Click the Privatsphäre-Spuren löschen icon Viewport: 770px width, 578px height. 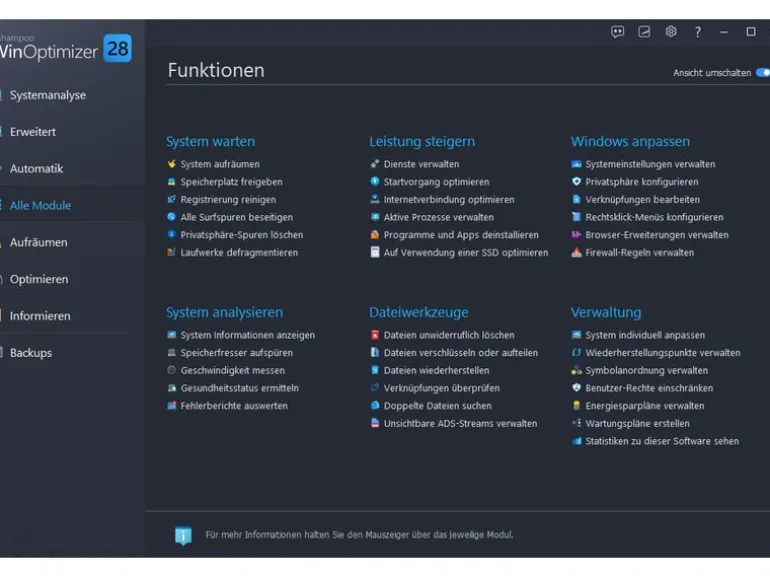point(171,234)
